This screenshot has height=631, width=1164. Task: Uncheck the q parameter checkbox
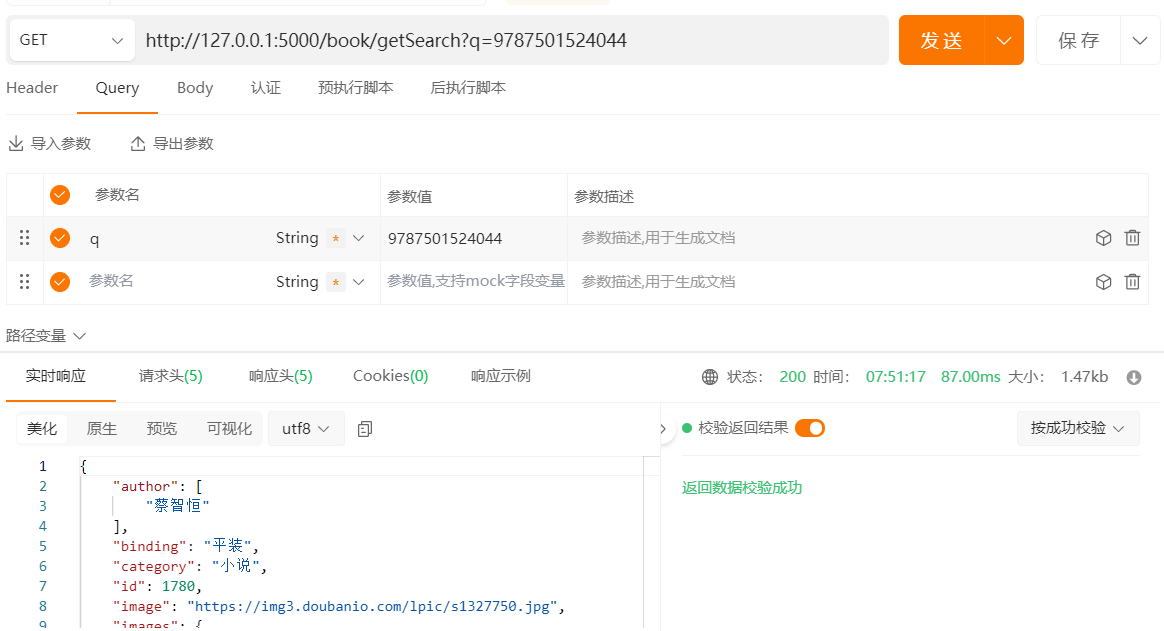60,238
